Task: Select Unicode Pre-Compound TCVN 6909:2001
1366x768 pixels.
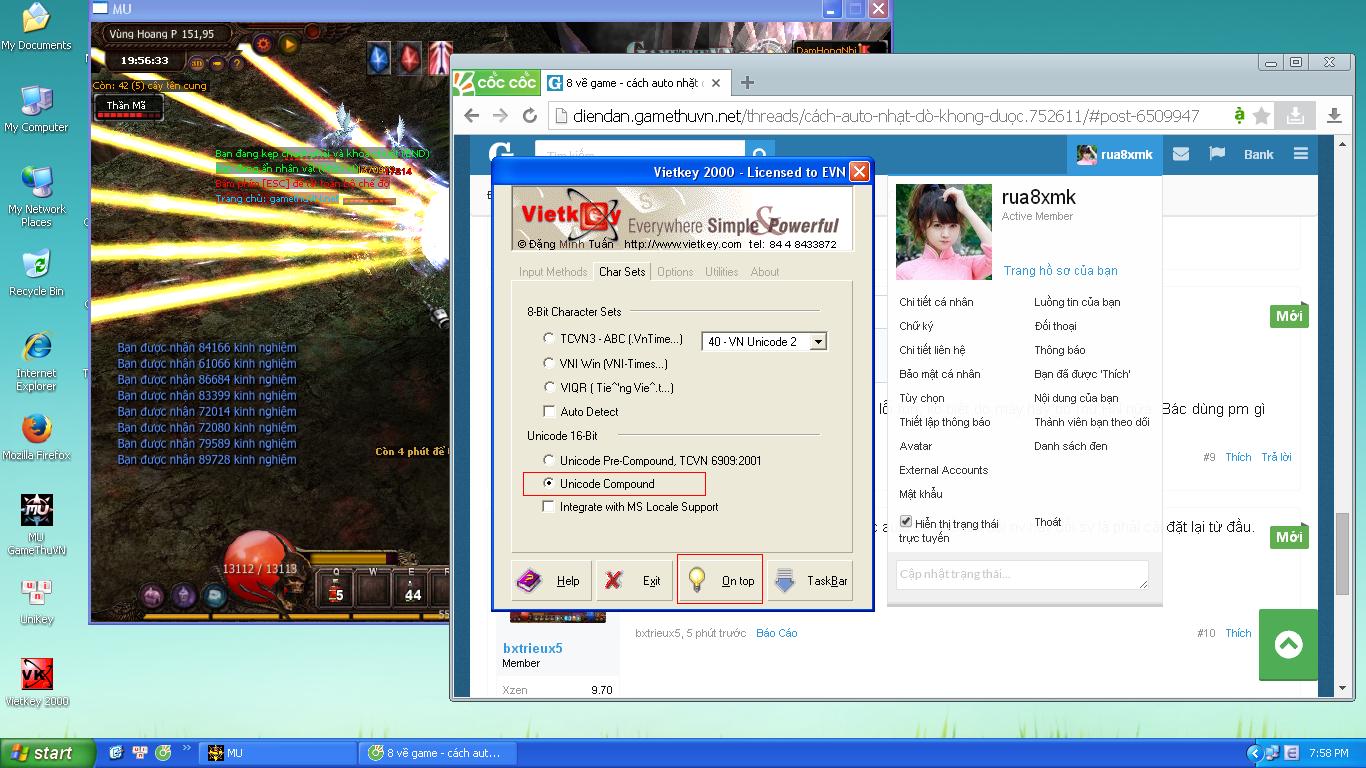Action: click(548, 460)
